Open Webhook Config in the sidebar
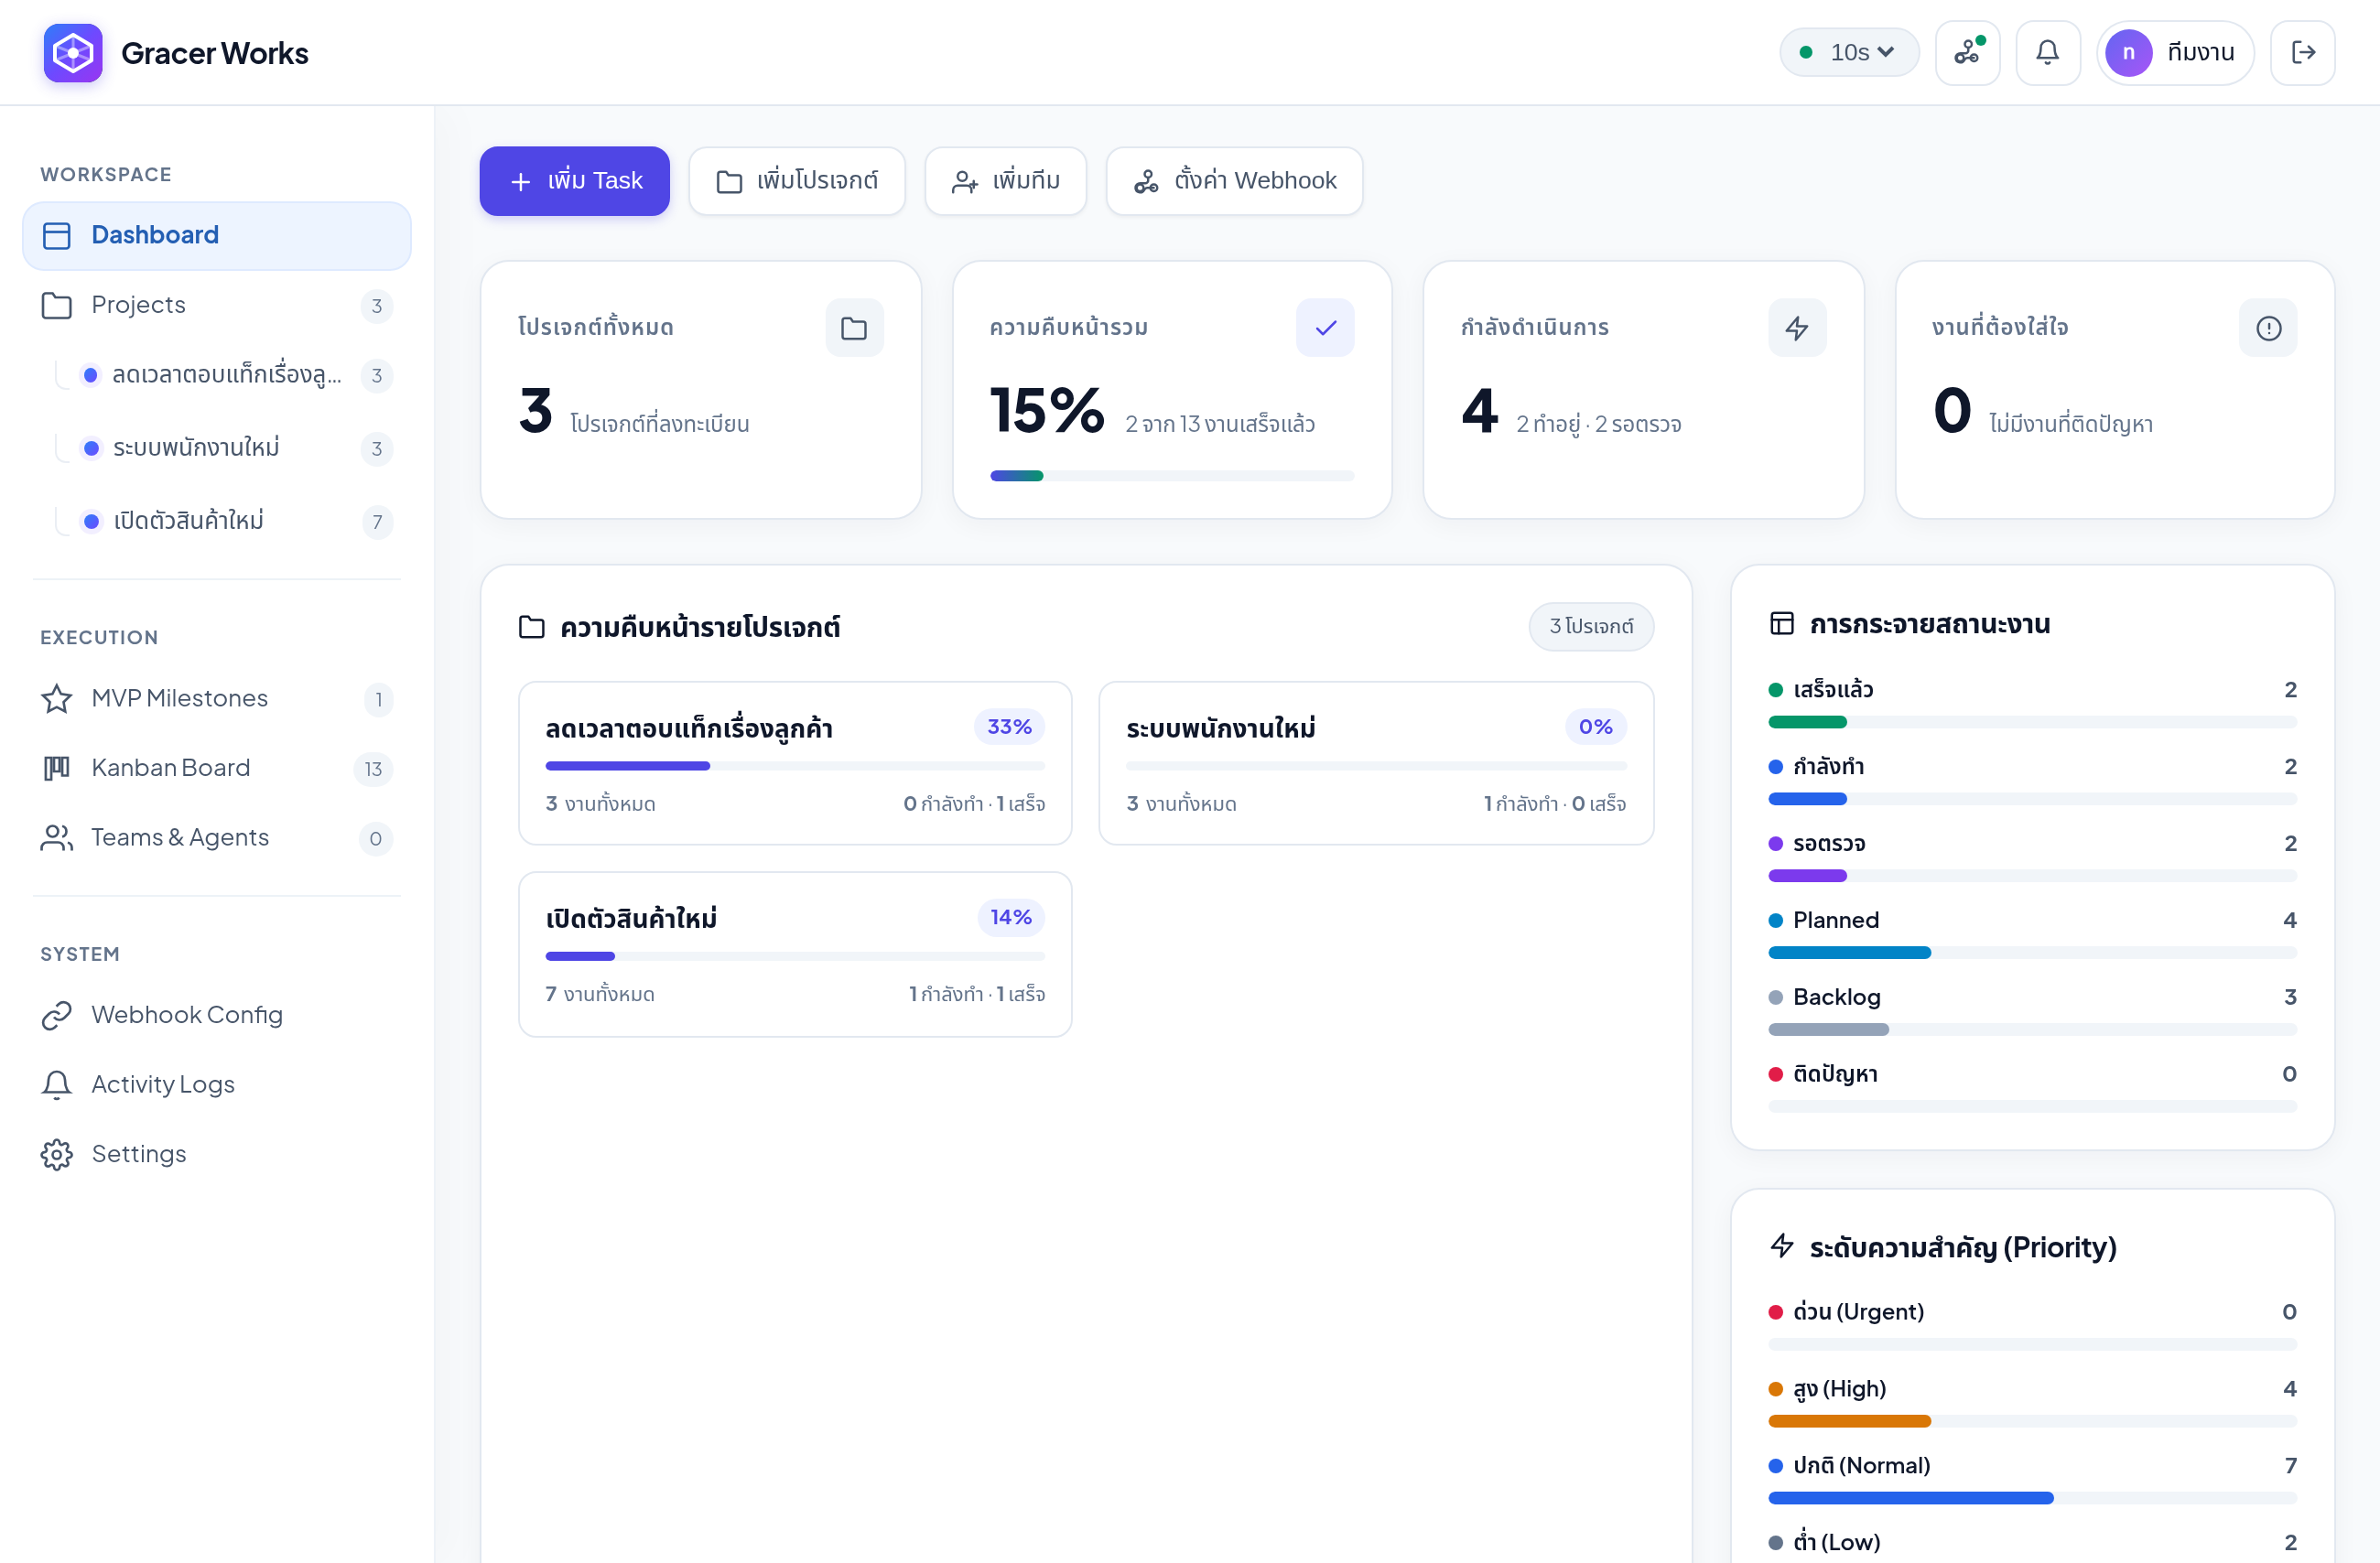The image size is (2380, 1563). pyautogui.click(x=217, y=1015)
